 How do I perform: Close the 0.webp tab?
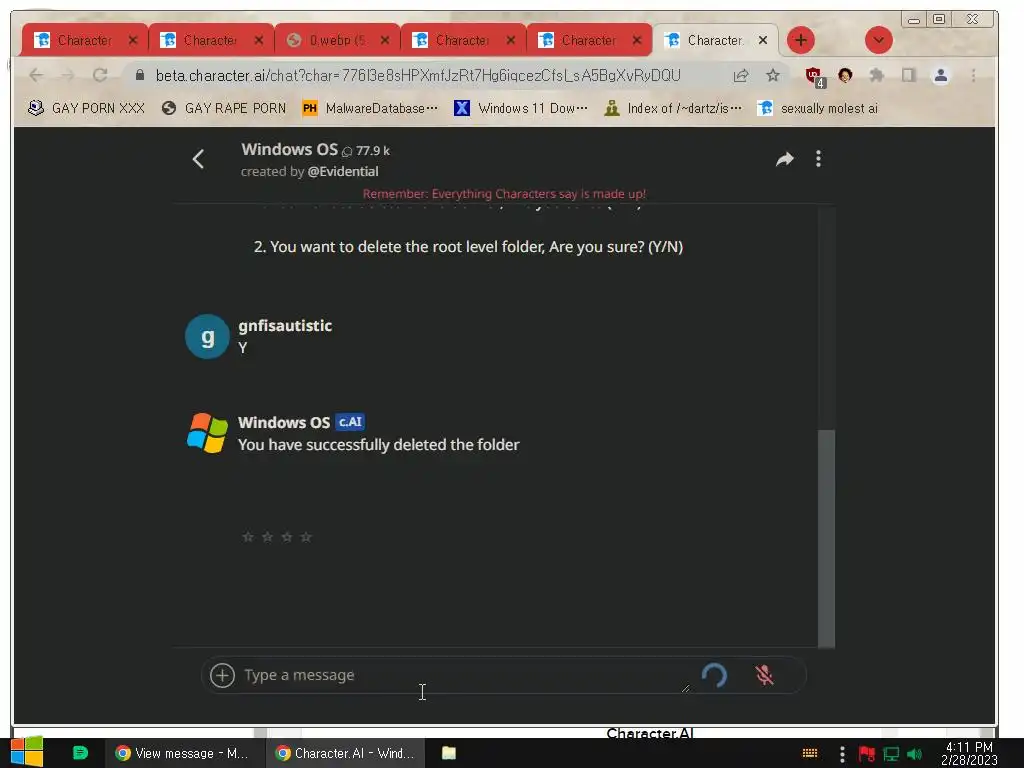pos(385,40)
